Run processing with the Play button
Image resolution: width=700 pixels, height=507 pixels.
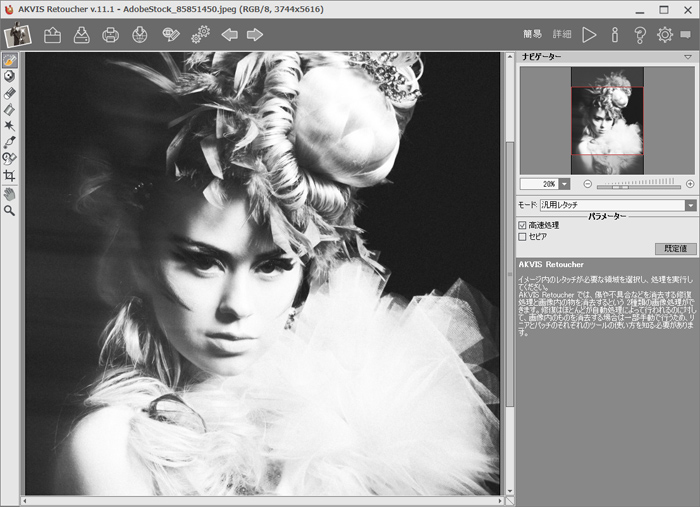pos(589,35)
